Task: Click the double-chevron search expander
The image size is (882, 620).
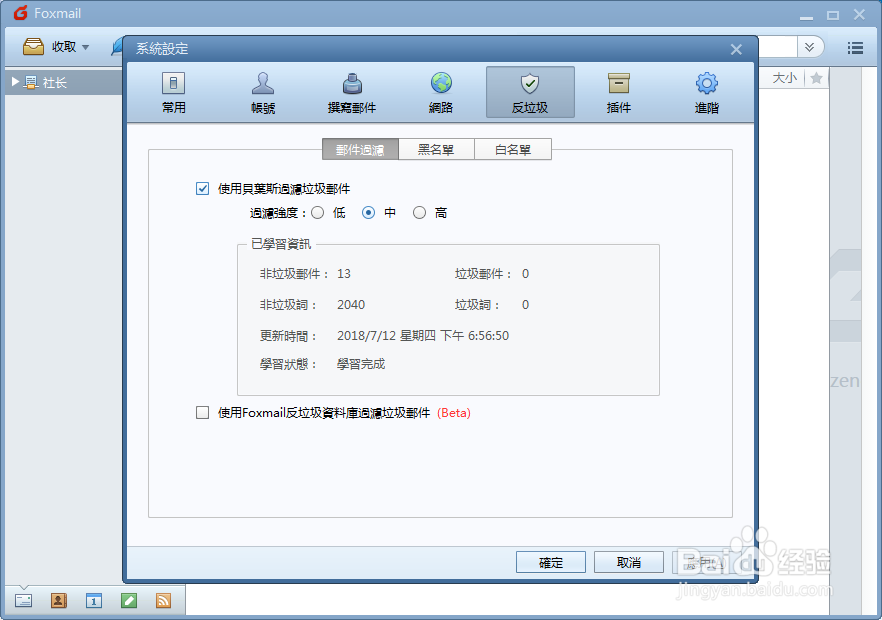Action: (x=810, y=46)
